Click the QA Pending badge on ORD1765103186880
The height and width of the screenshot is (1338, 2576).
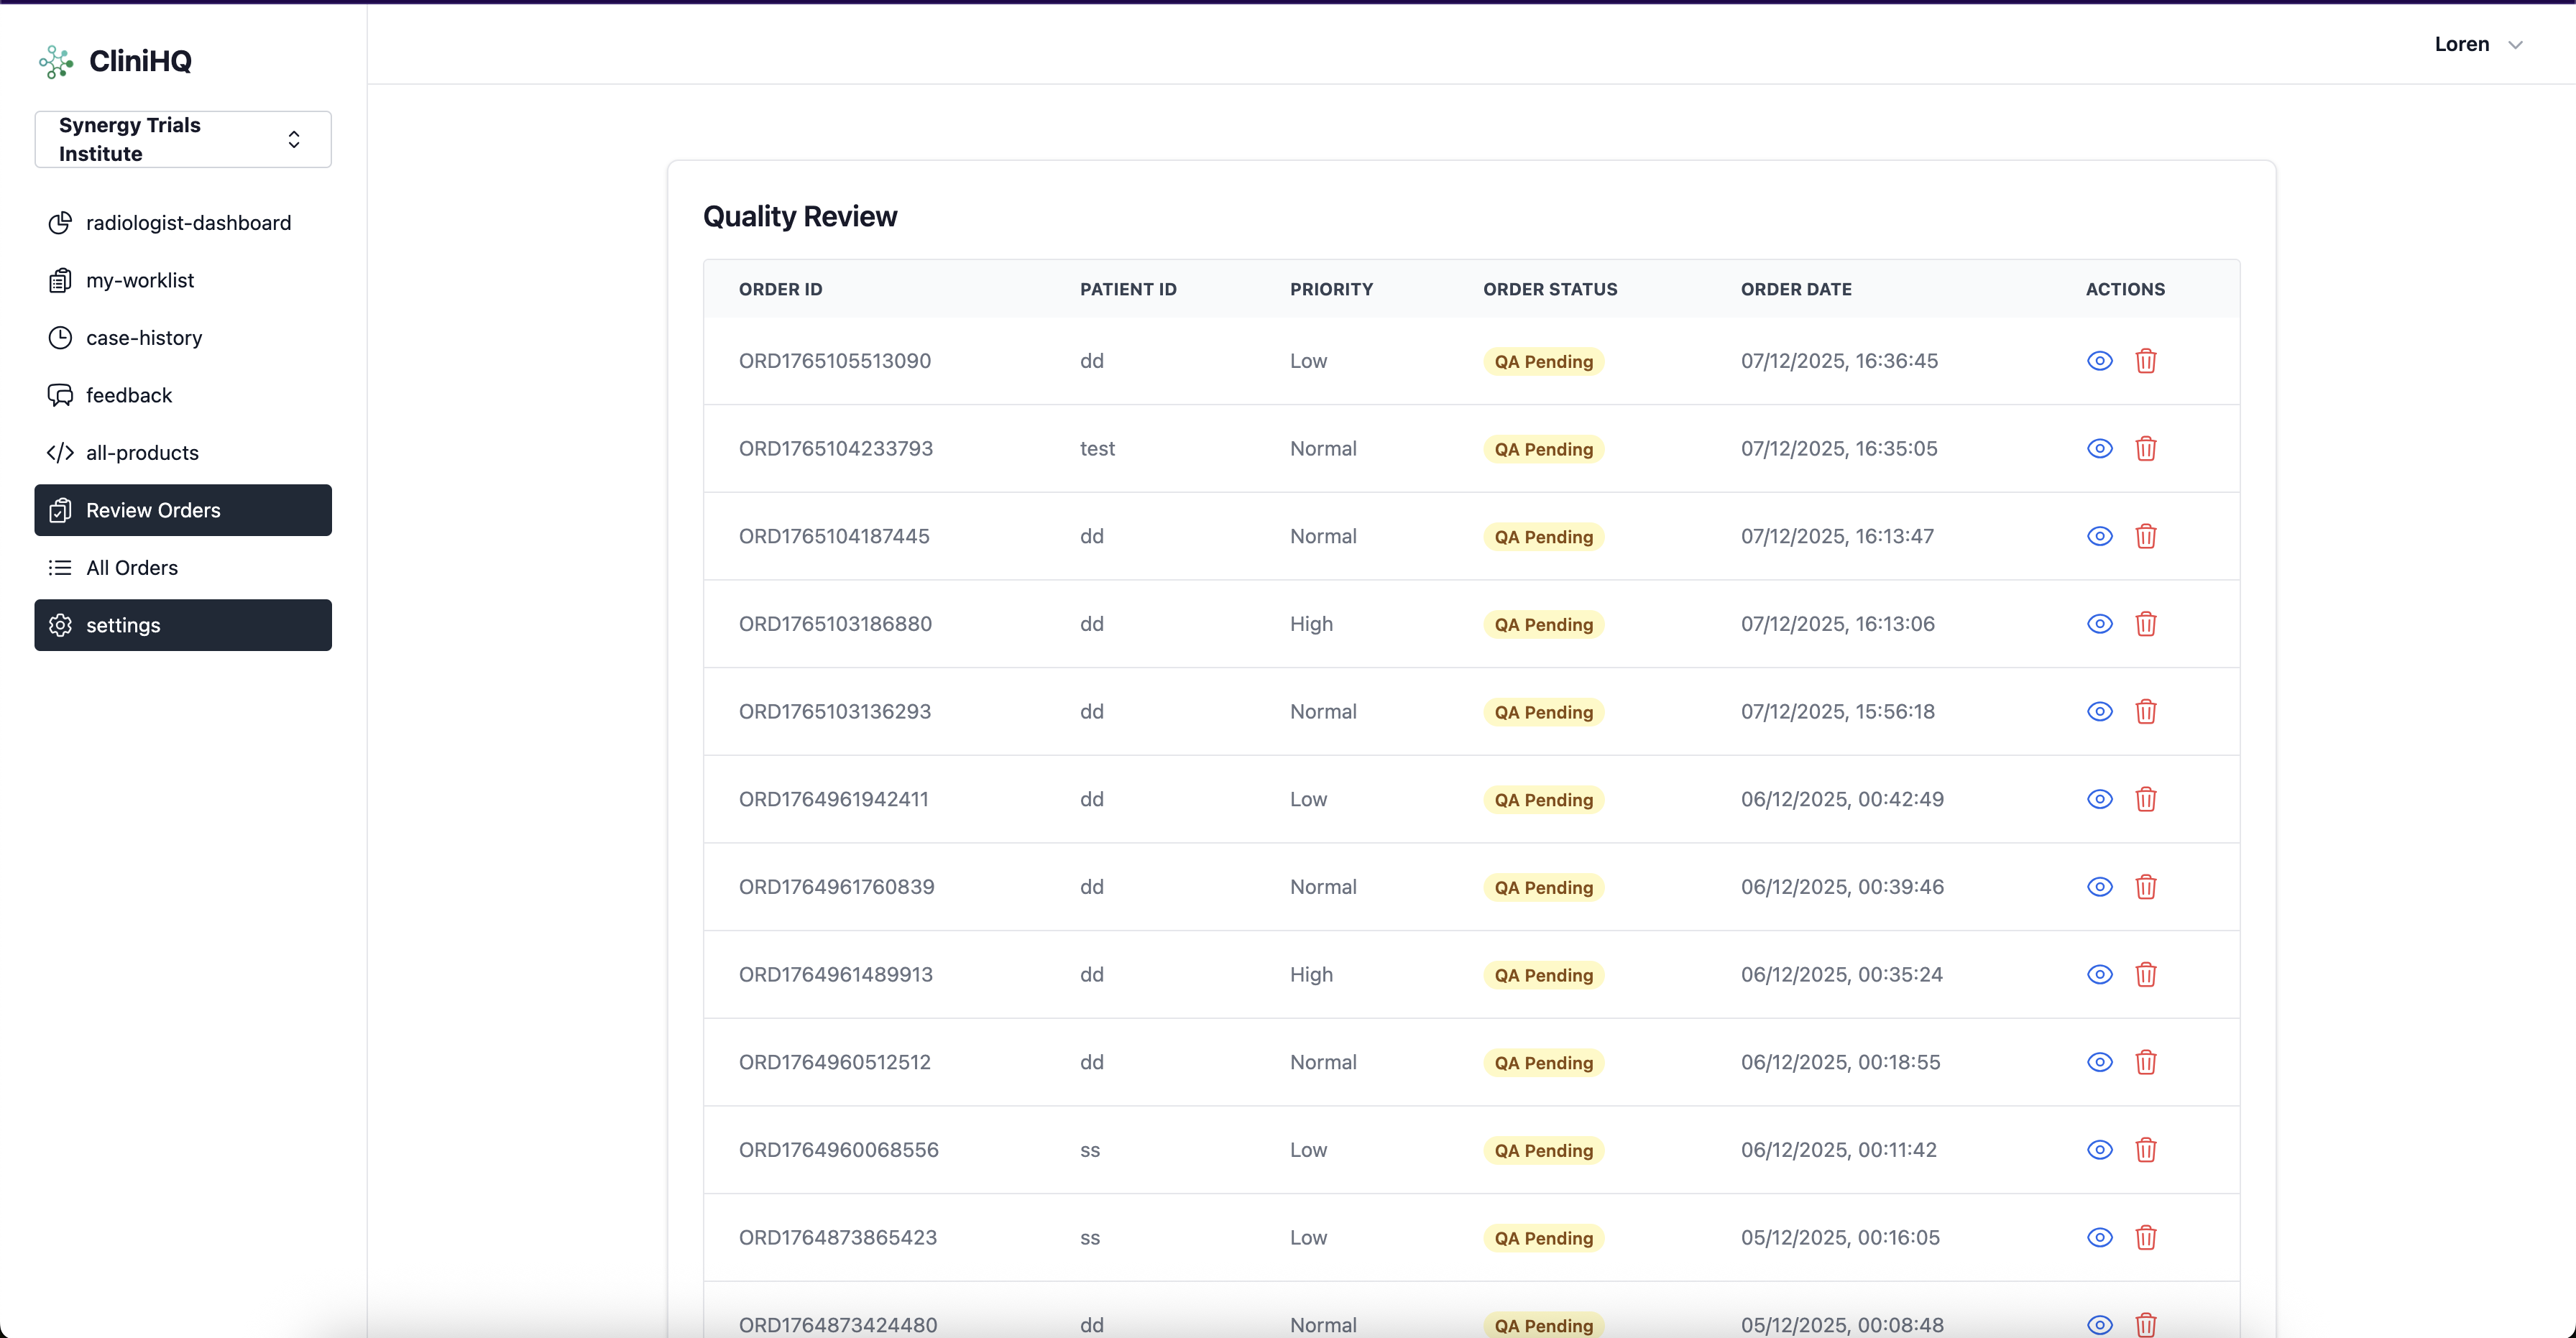point(1543,624)
